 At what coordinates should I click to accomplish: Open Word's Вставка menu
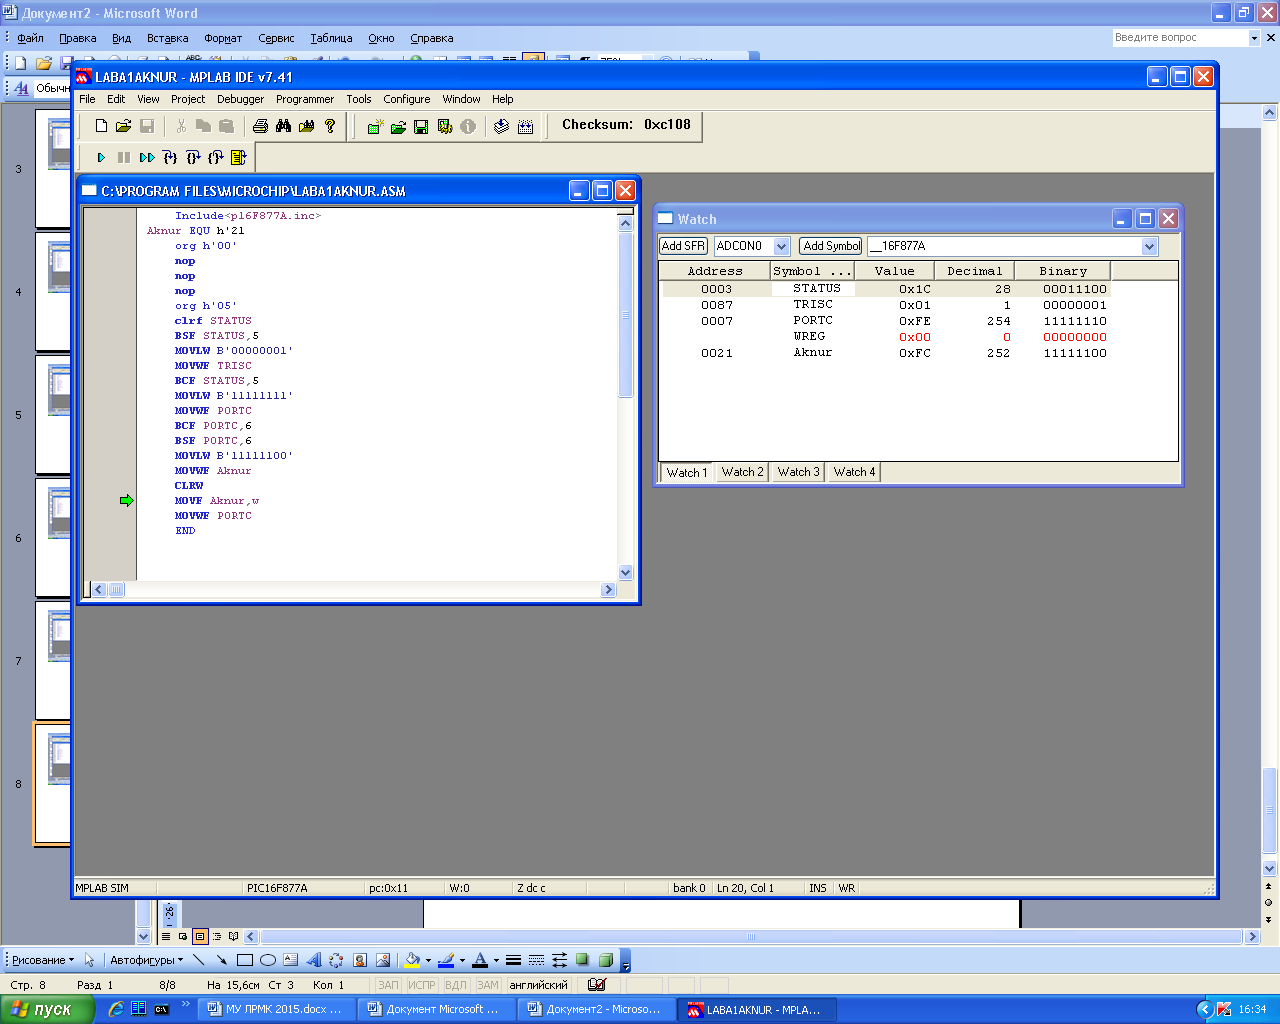point(167,38)
